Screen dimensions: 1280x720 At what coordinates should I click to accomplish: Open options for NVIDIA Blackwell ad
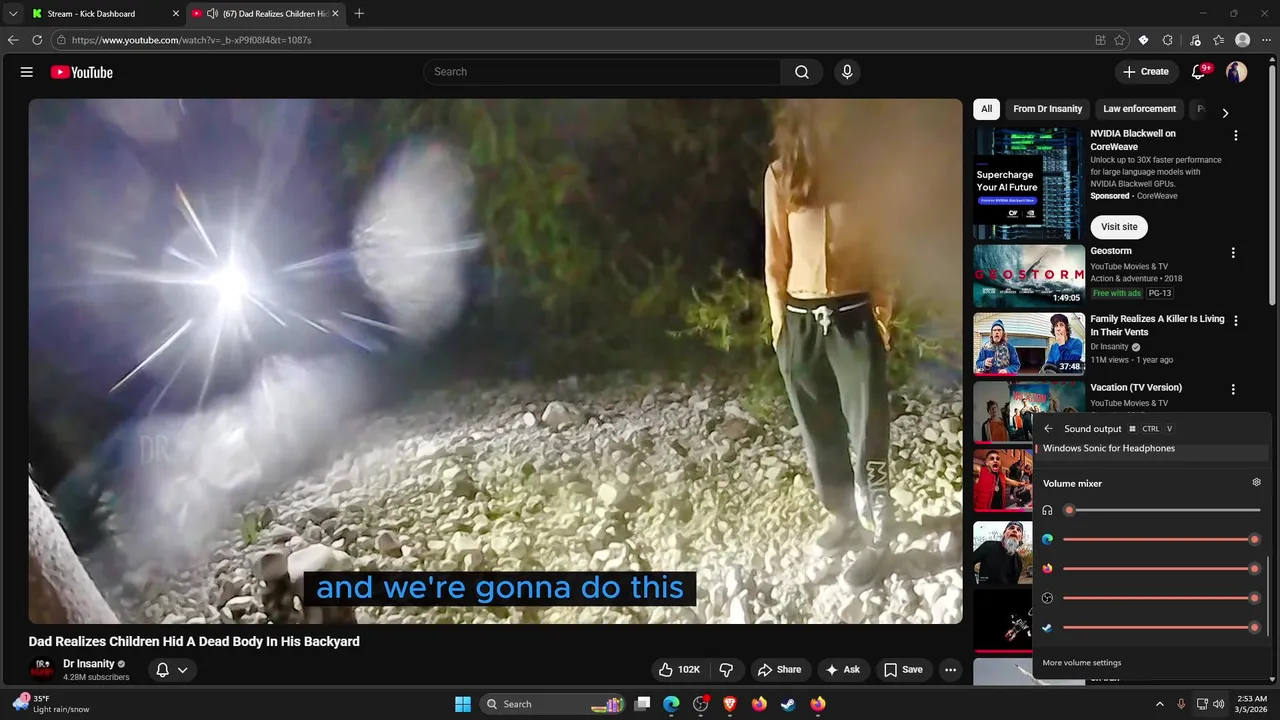pyautogui.click(x=1236, y=135)
